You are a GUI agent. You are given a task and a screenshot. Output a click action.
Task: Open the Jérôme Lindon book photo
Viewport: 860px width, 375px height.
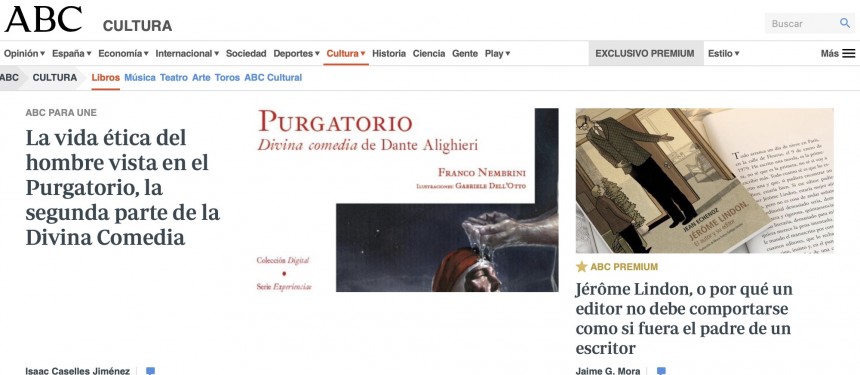coord(705,180)
